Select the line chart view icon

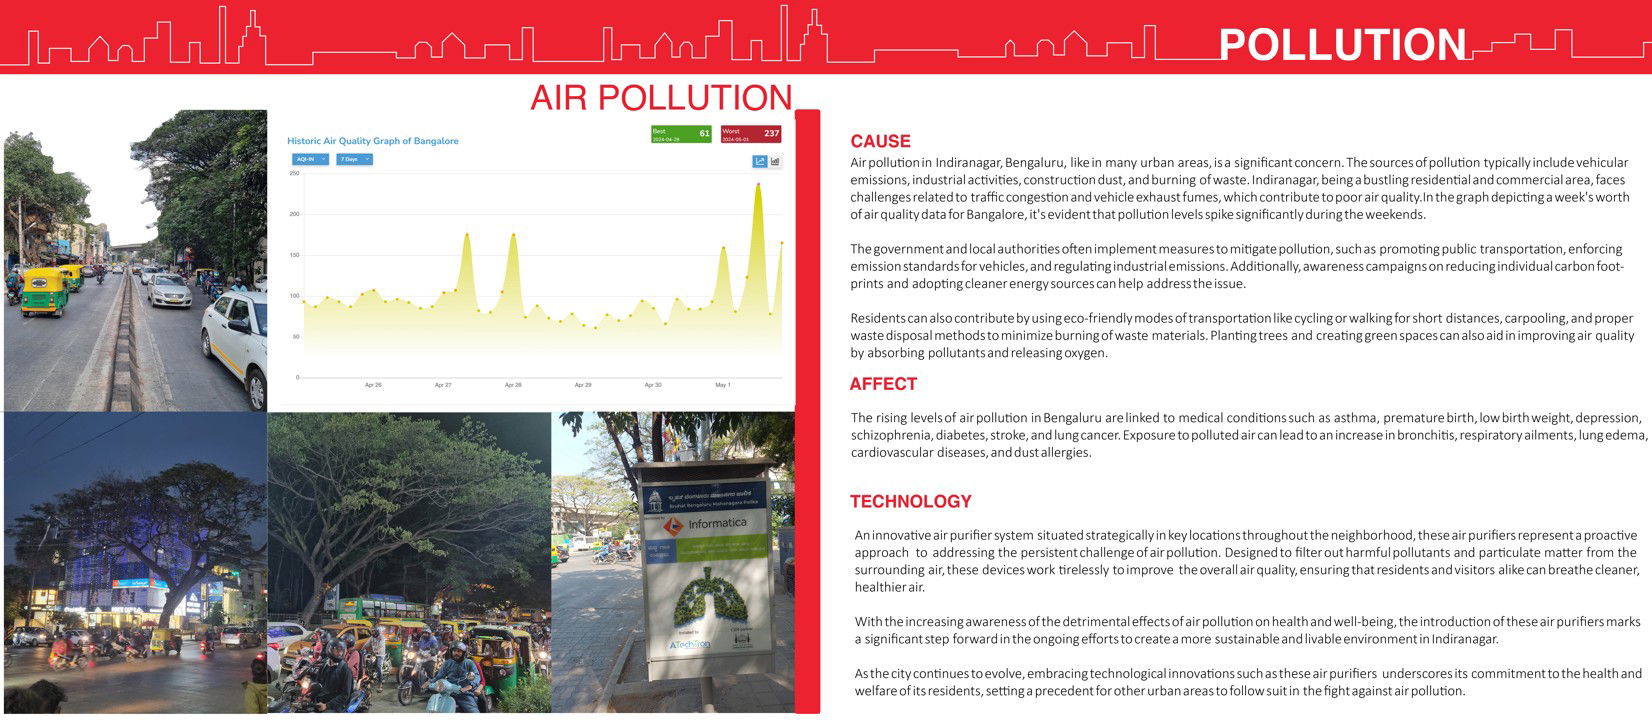click(x=760, y=161)
